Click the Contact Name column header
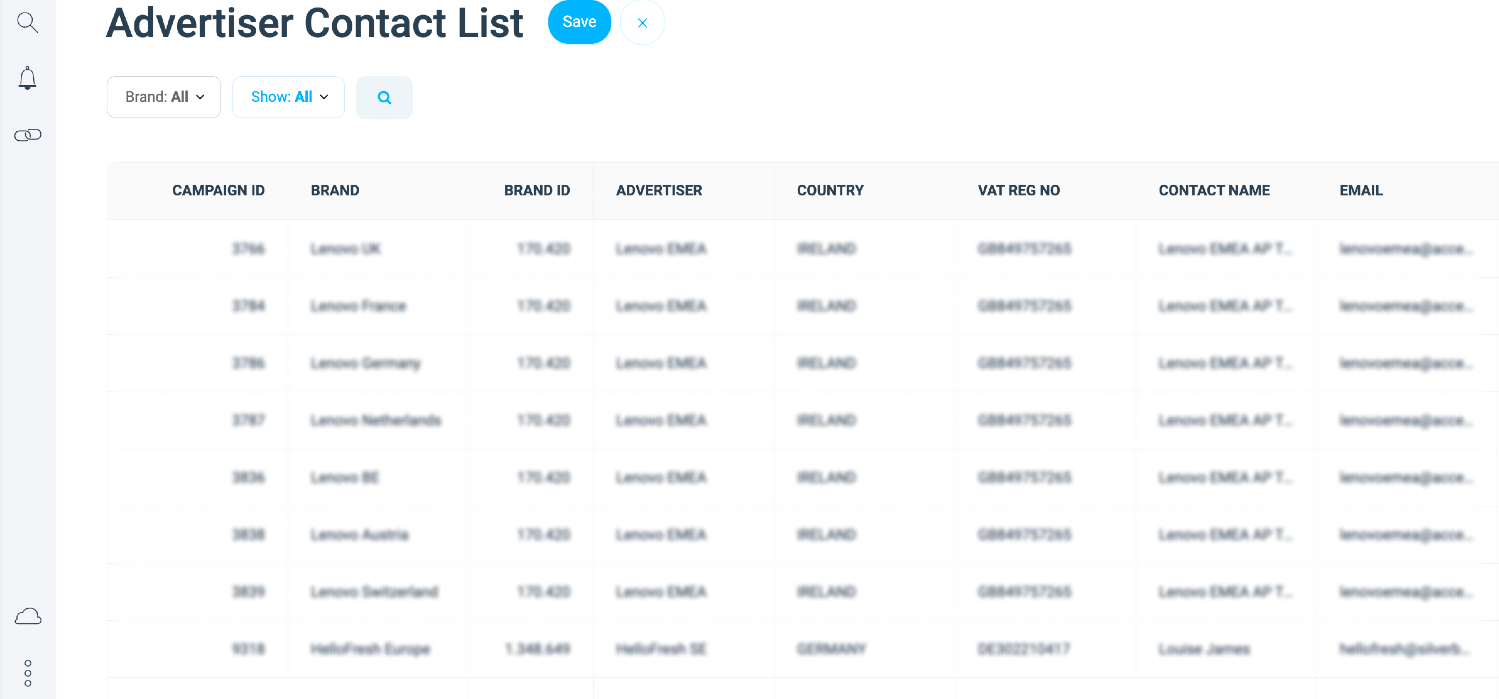Image resolution: width=1499 pixels, height=699 pixels. [1214, 190]
